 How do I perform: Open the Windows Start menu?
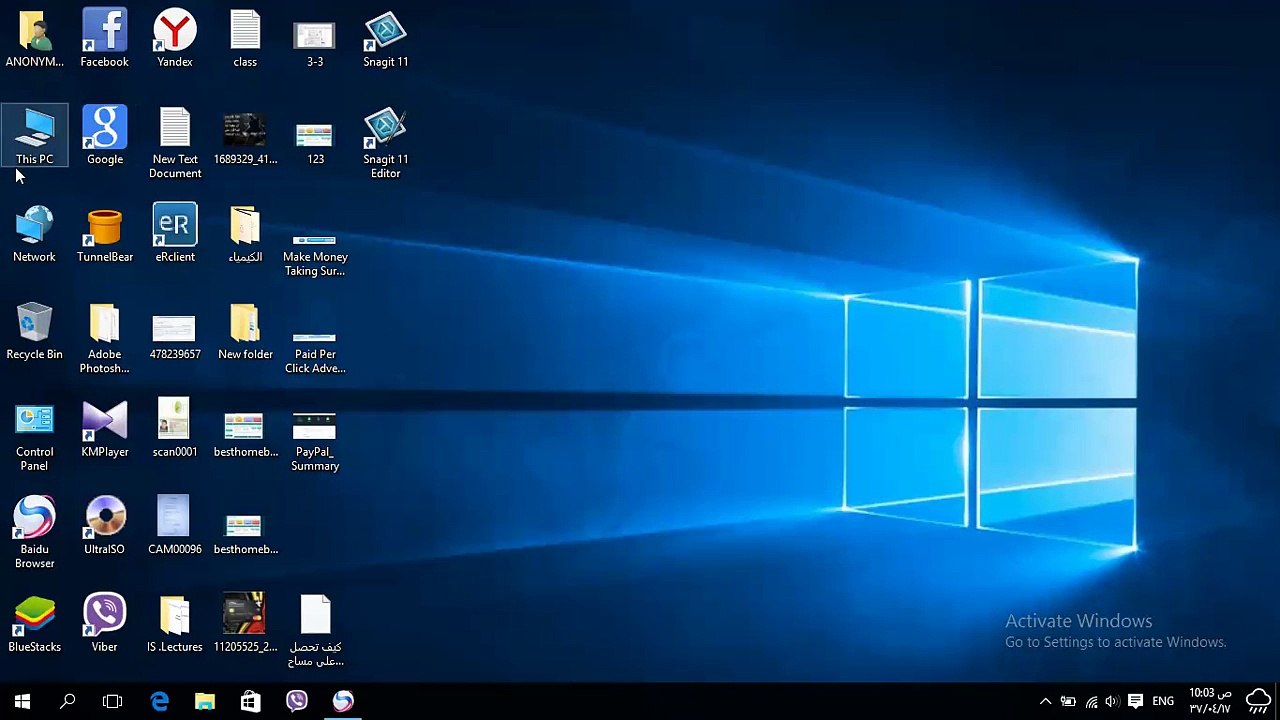click(x=22, y=701)
